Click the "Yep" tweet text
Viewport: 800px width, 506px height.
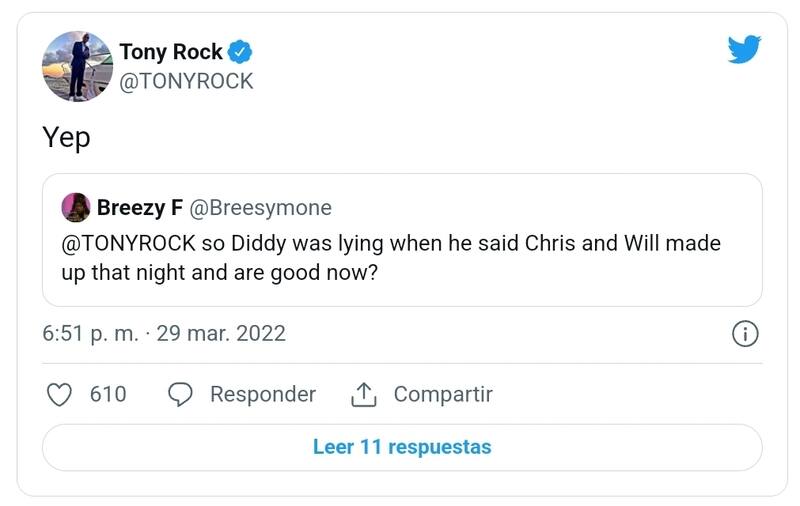coord(66,138)
